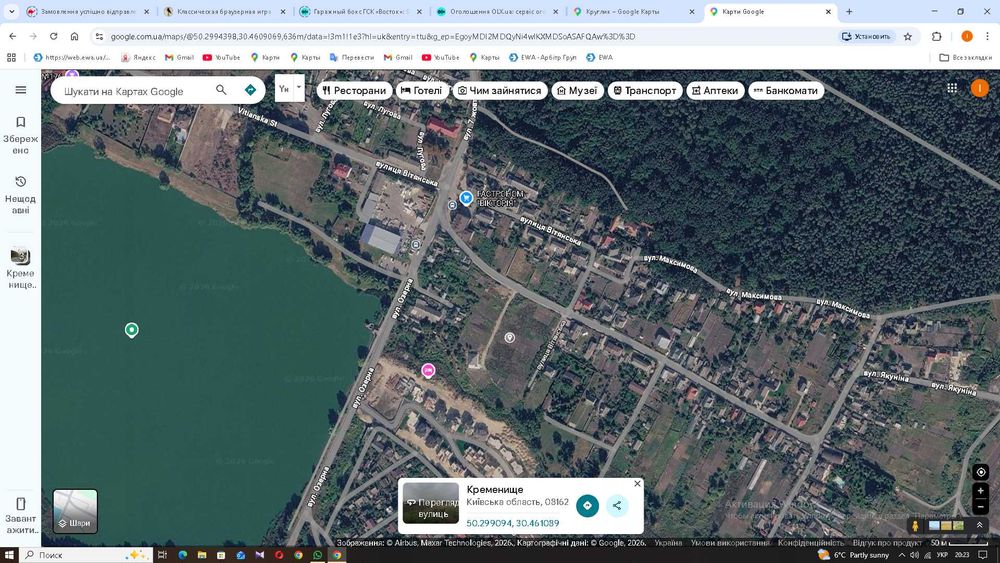Open the Recents history sidebar item
Image resolution: width=1000 pixels, height=563 pixels.
[x=20, y=194]
